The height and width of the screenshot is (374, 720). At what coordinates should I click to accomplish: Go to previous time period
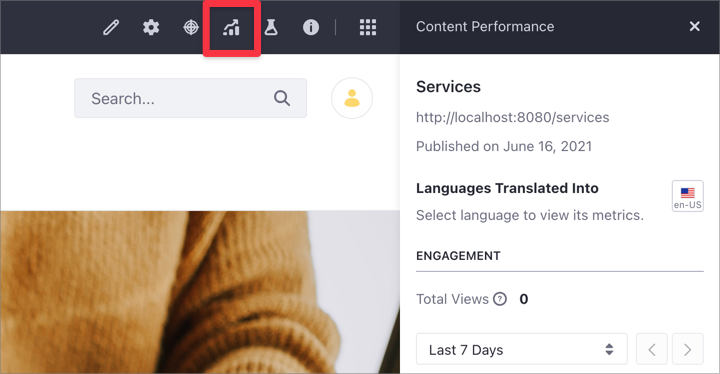[652, 349]
